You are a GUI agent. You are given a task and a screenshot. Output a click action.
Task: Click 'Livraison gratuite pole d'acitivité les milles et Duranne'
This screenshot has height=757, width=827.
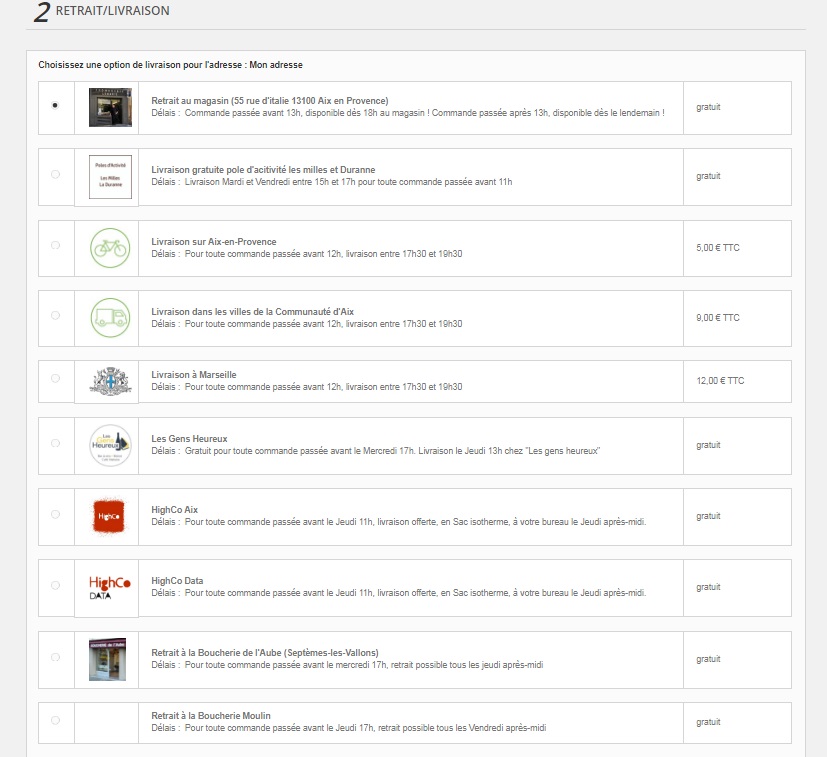[263, 170]
